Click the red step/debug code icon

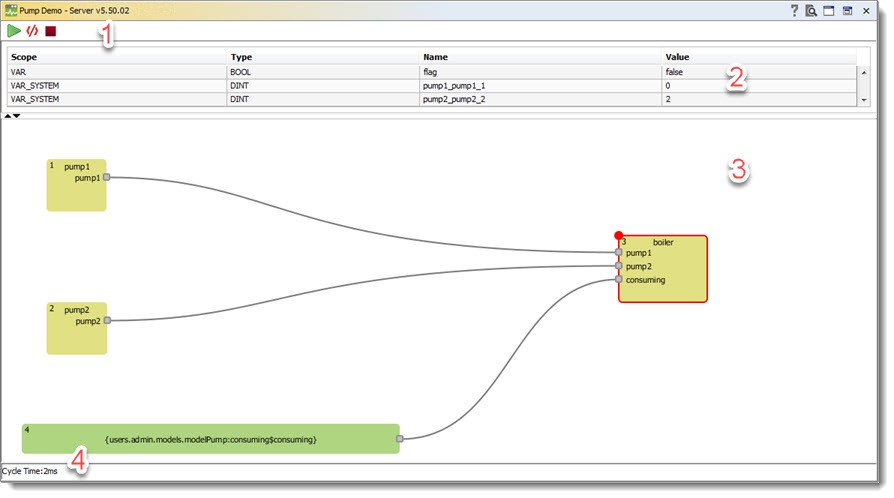coord(32,31)
